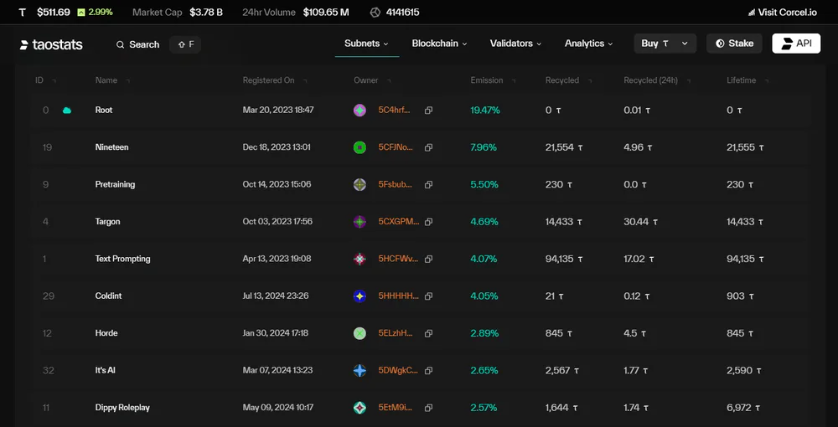The height and width of the screenshot is (427, 838).
Task: Click Horde owner avatar icon
Action: pos(360,333)
